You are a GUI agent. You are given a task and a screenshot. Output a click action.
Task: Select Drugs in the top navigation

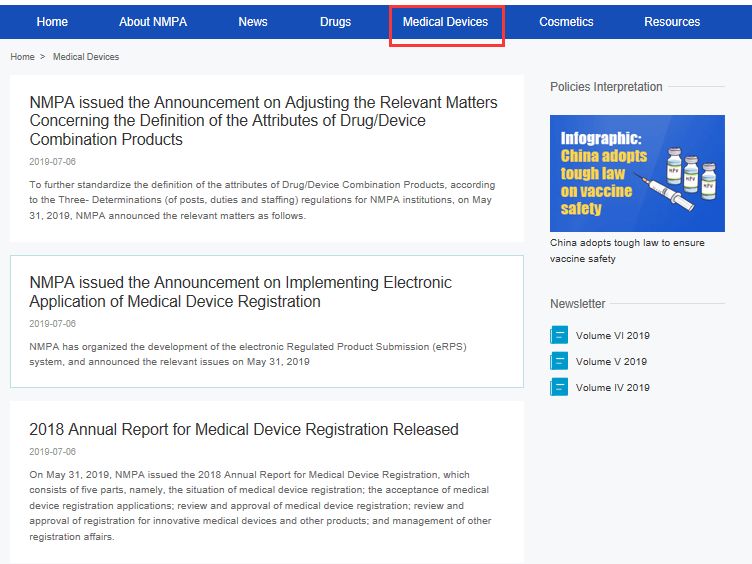(x=335, y=22)
